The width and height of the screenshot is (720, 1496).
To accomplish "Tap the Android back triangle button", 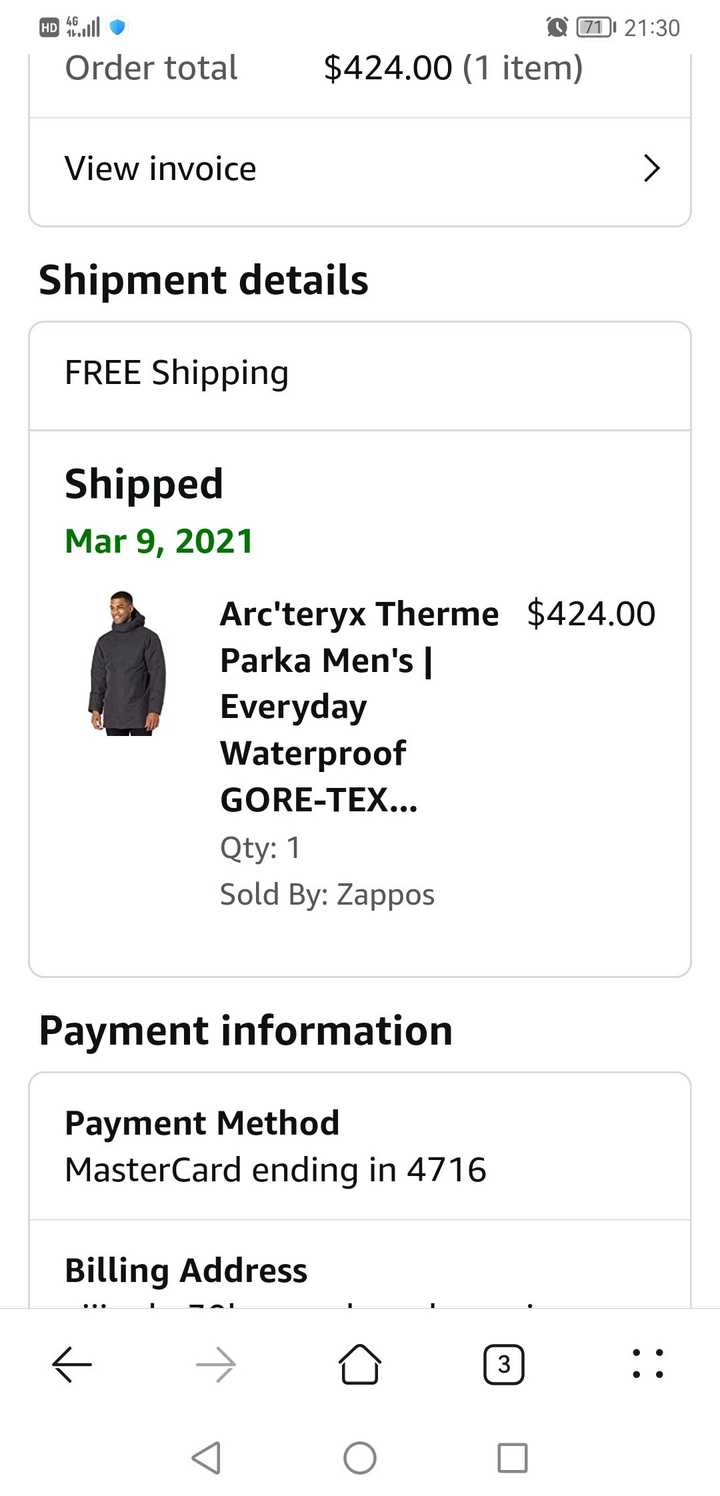I will 206,1458.
